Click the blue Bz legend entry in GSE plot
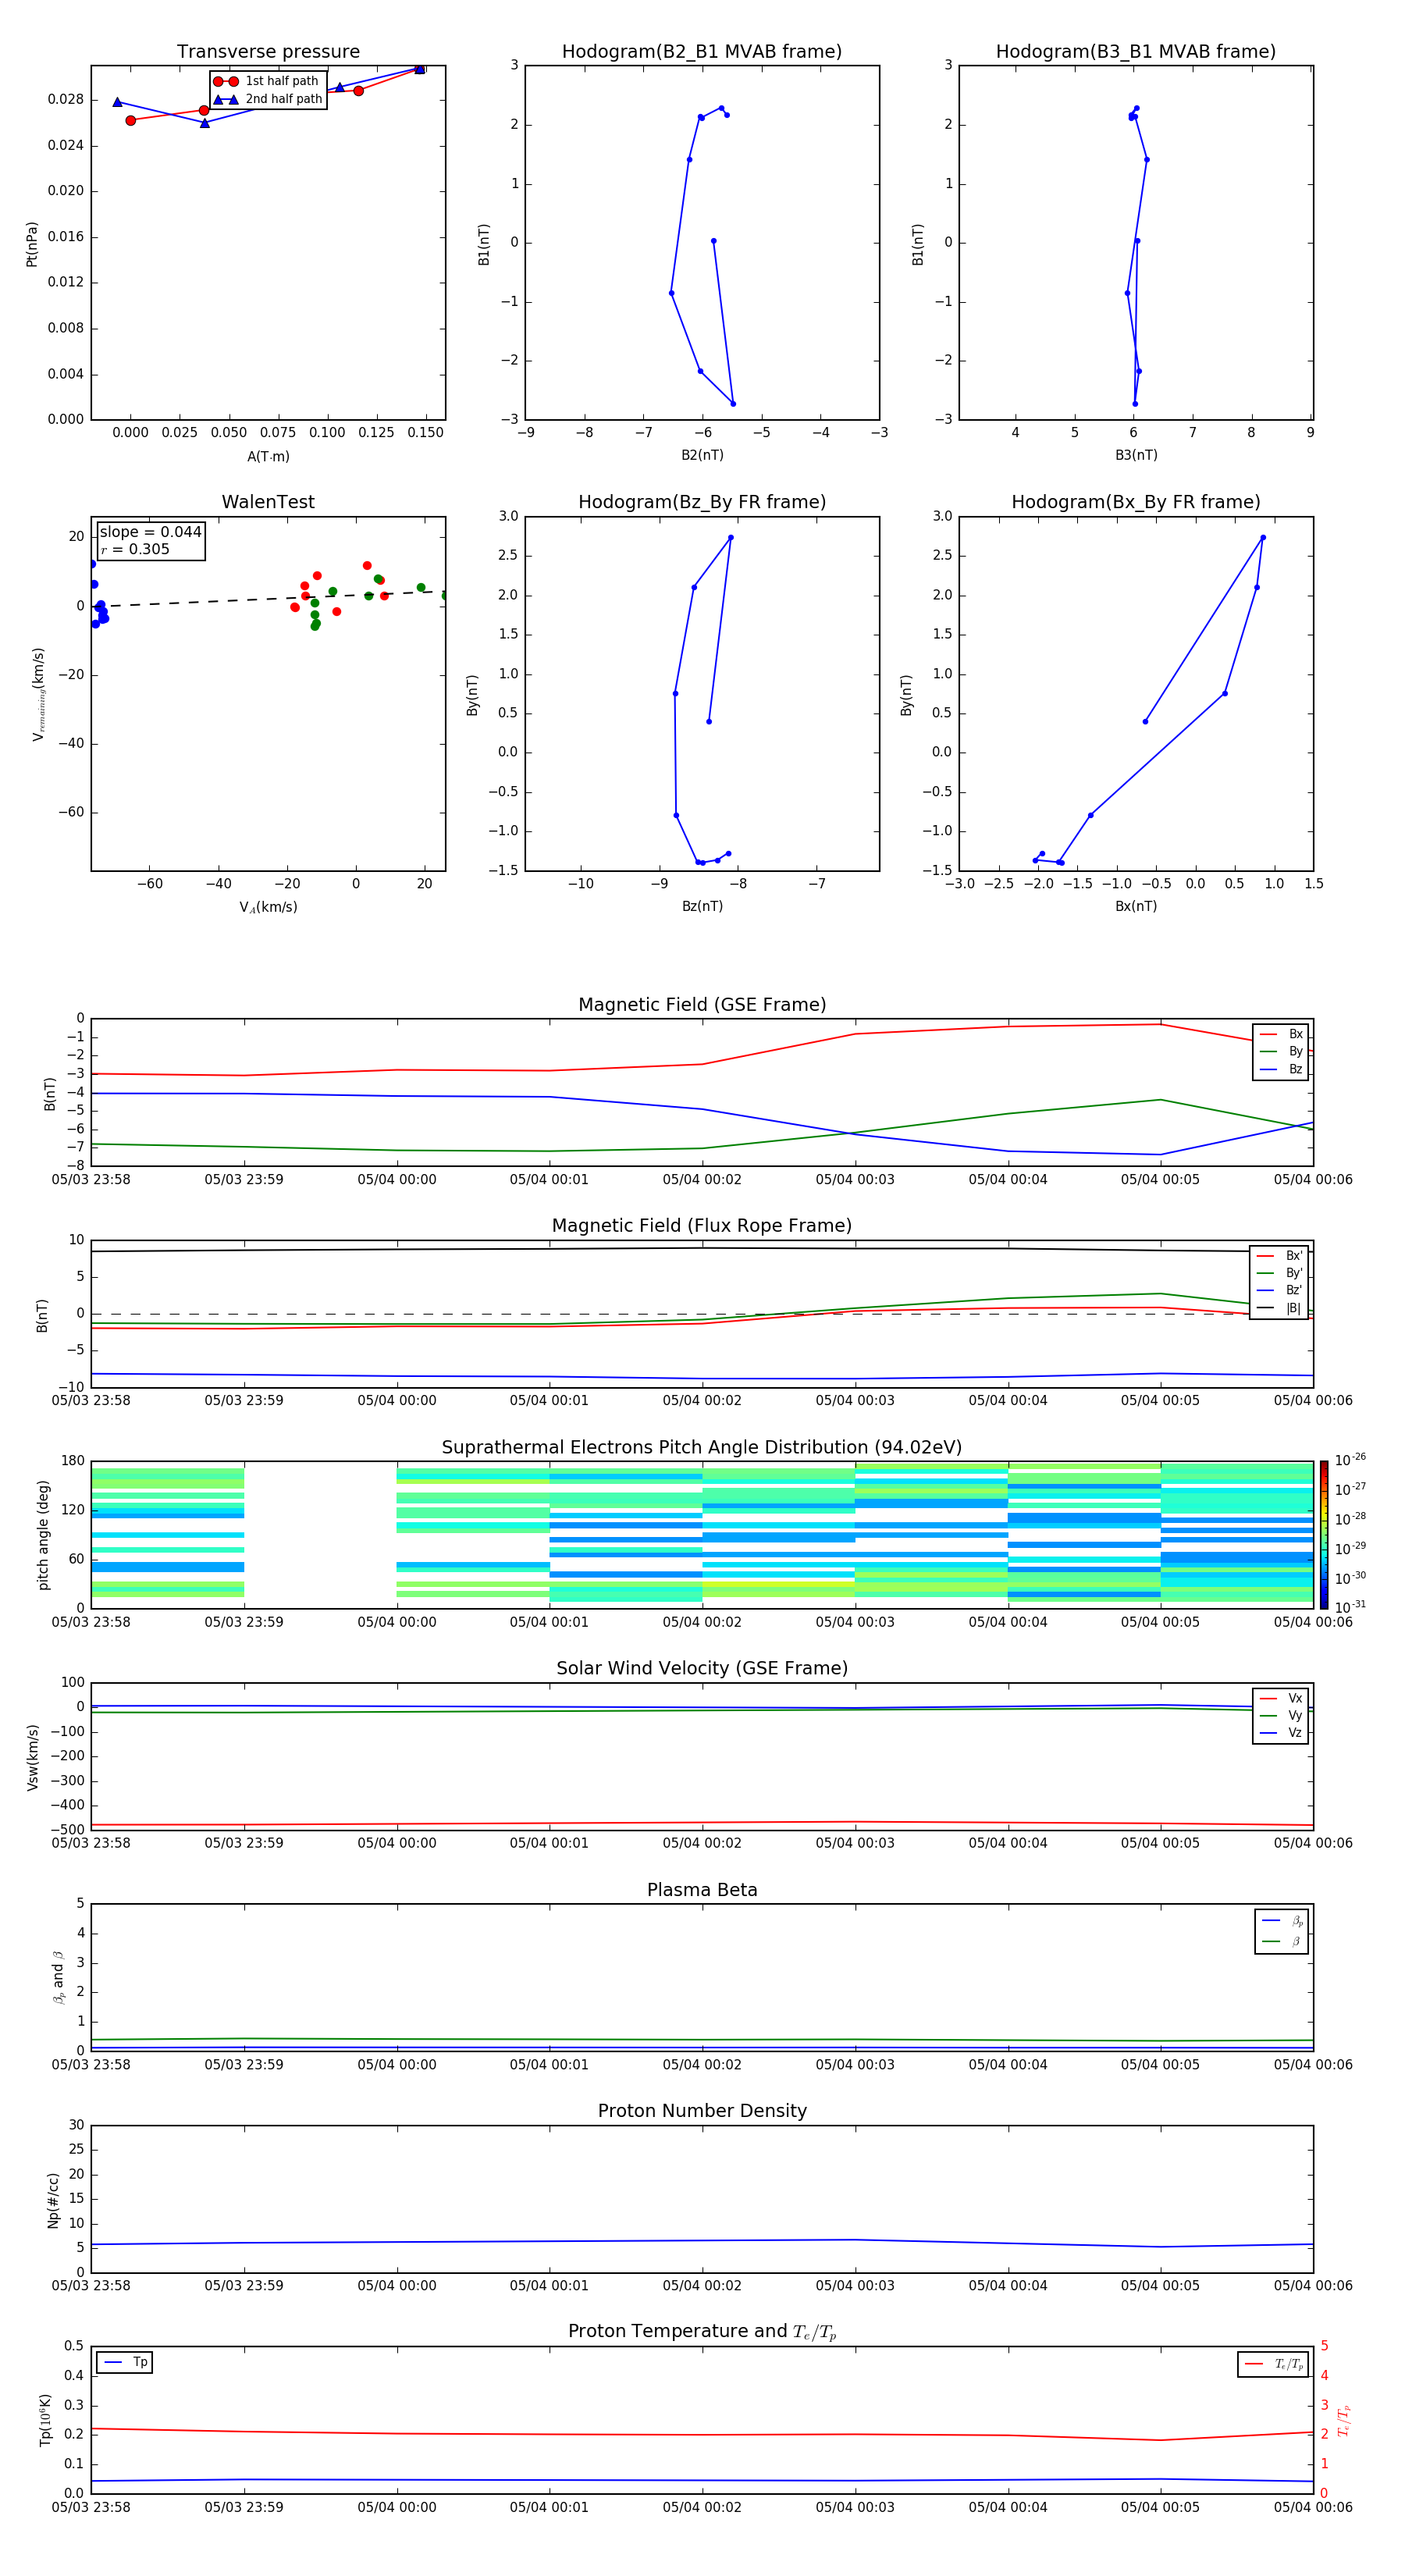Image resolution: width=1405 pixels, height=2576 pixels. tap(1281, 1070)
